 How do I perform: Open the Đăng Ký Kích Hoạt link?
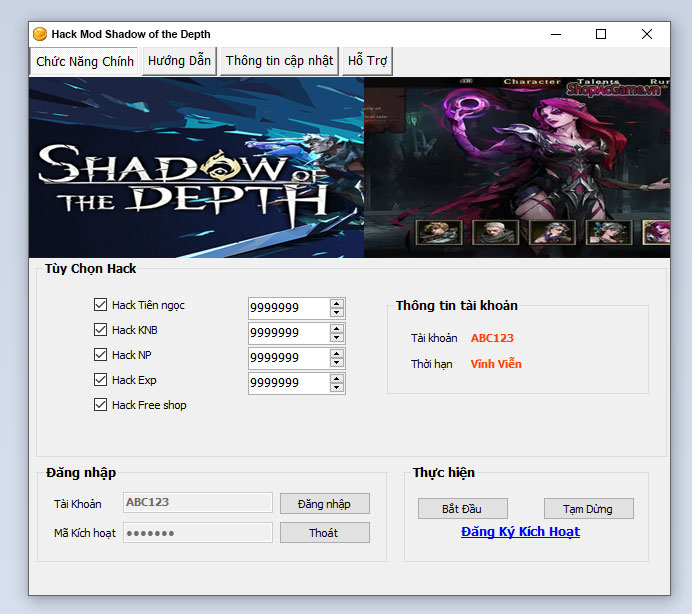(x=520, y=532)
